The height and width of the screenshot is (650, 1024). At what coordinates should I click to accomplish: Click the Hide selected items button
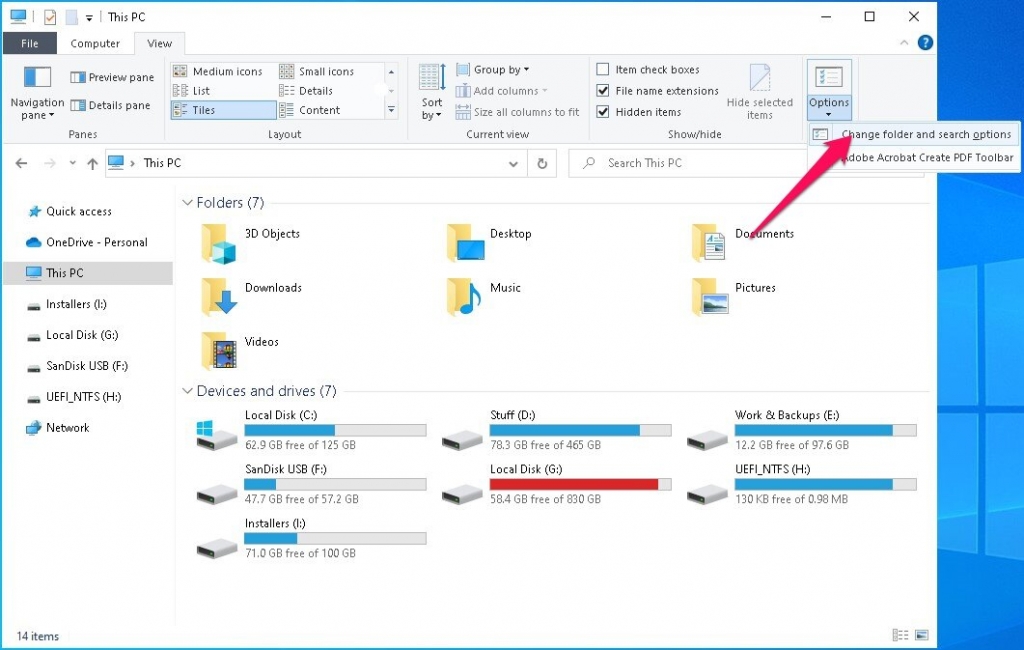(761, 90)
